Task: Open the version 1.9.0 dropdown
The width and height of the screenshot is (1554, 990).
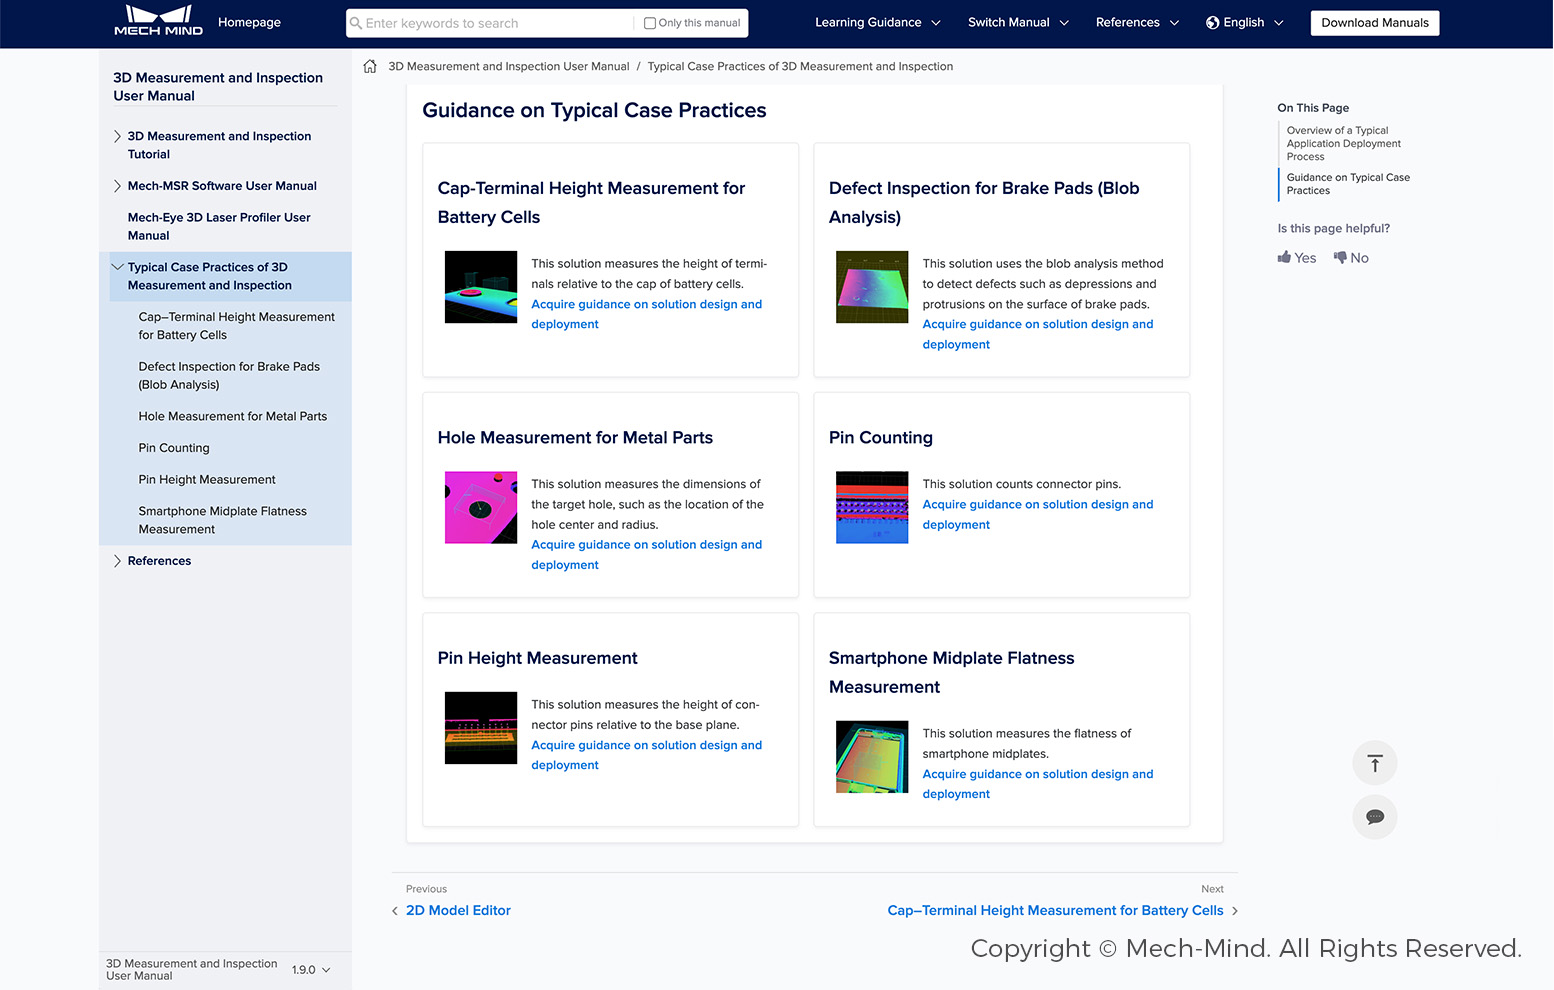Action: pyautogui.click(x=311, y=970)
